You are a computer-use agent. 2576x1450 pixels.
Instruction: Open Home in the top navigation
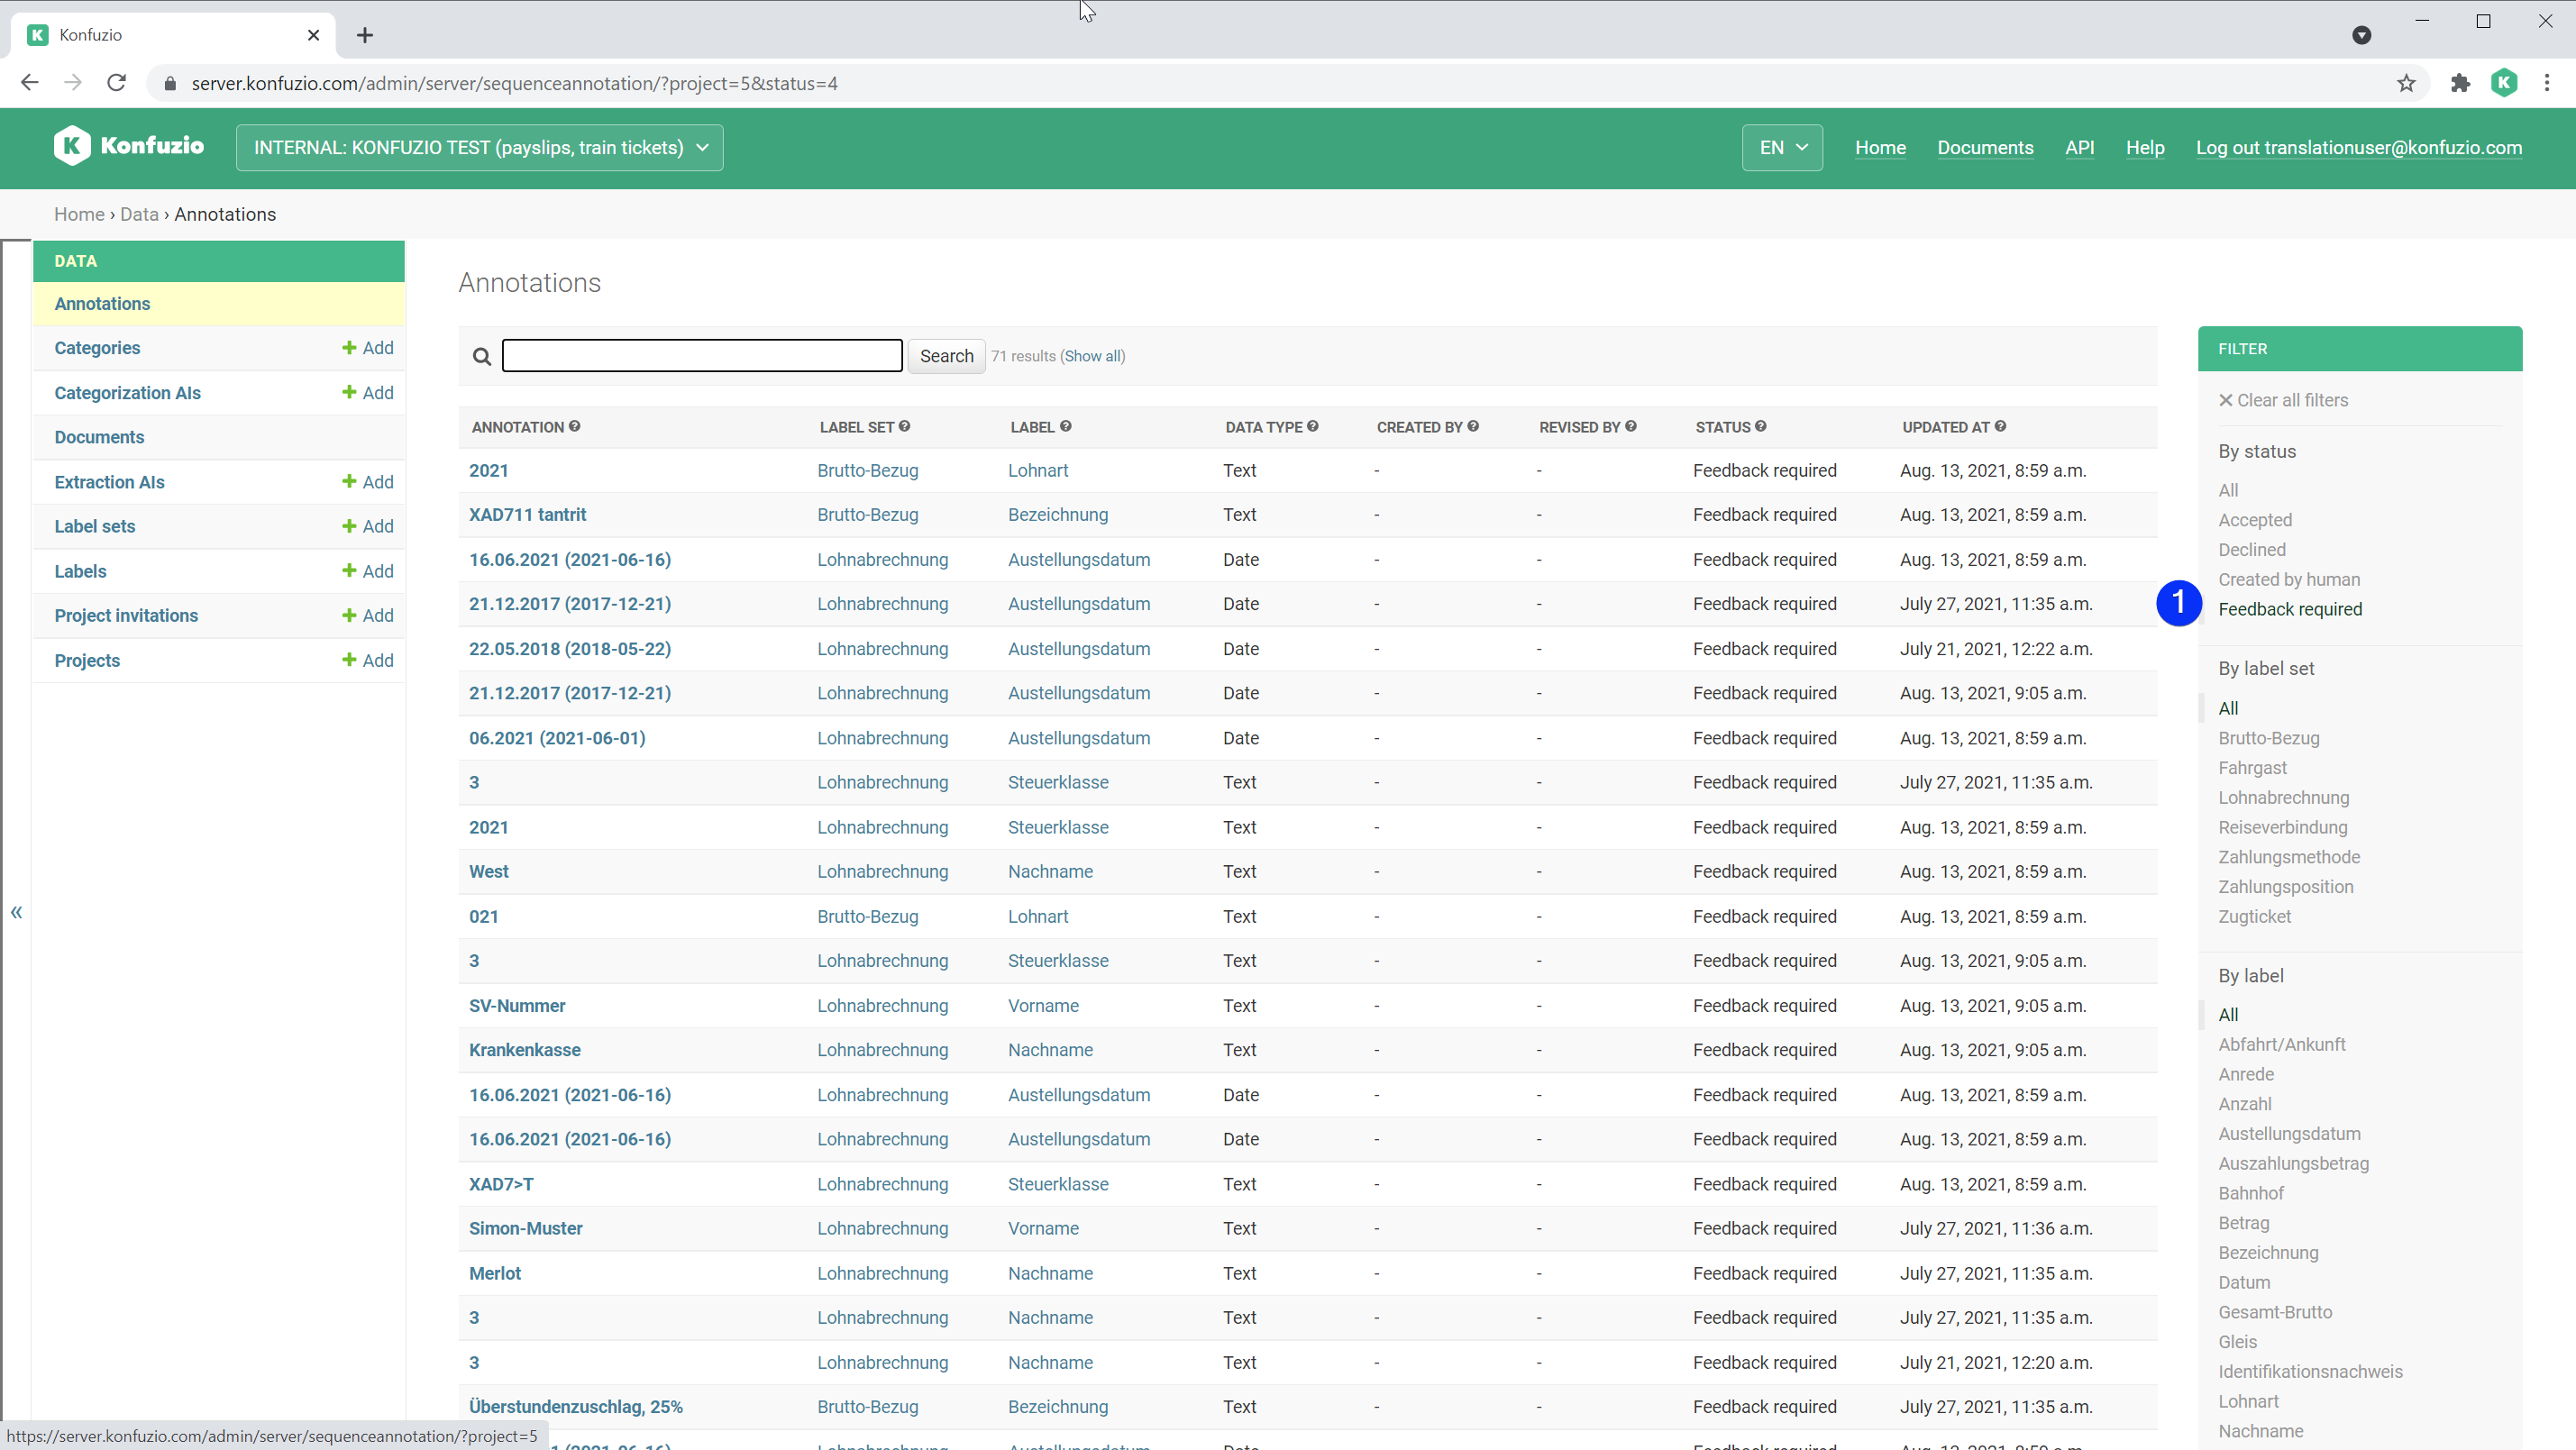(1880, 147)
